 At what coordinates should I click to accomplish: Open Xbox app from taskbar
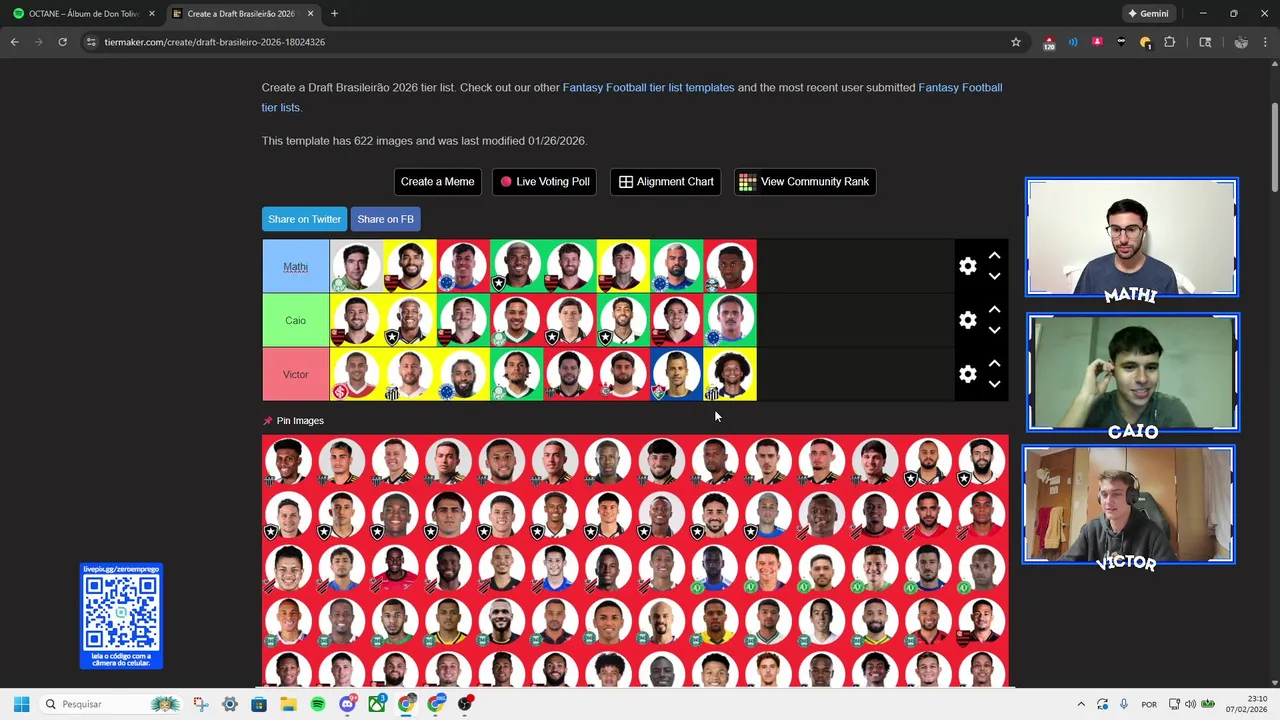[376, 704]
